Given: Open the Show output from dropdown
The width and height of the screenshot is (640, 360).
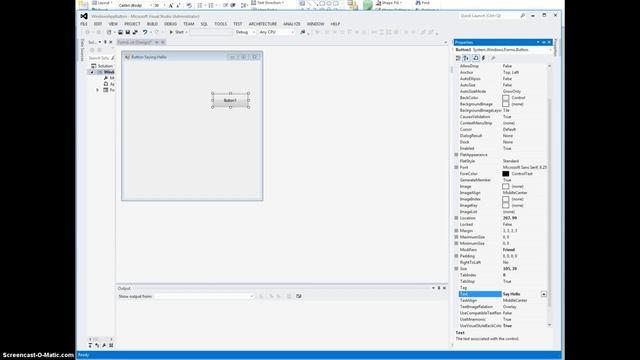Looking at the screenshot, I should click(204, 296).
